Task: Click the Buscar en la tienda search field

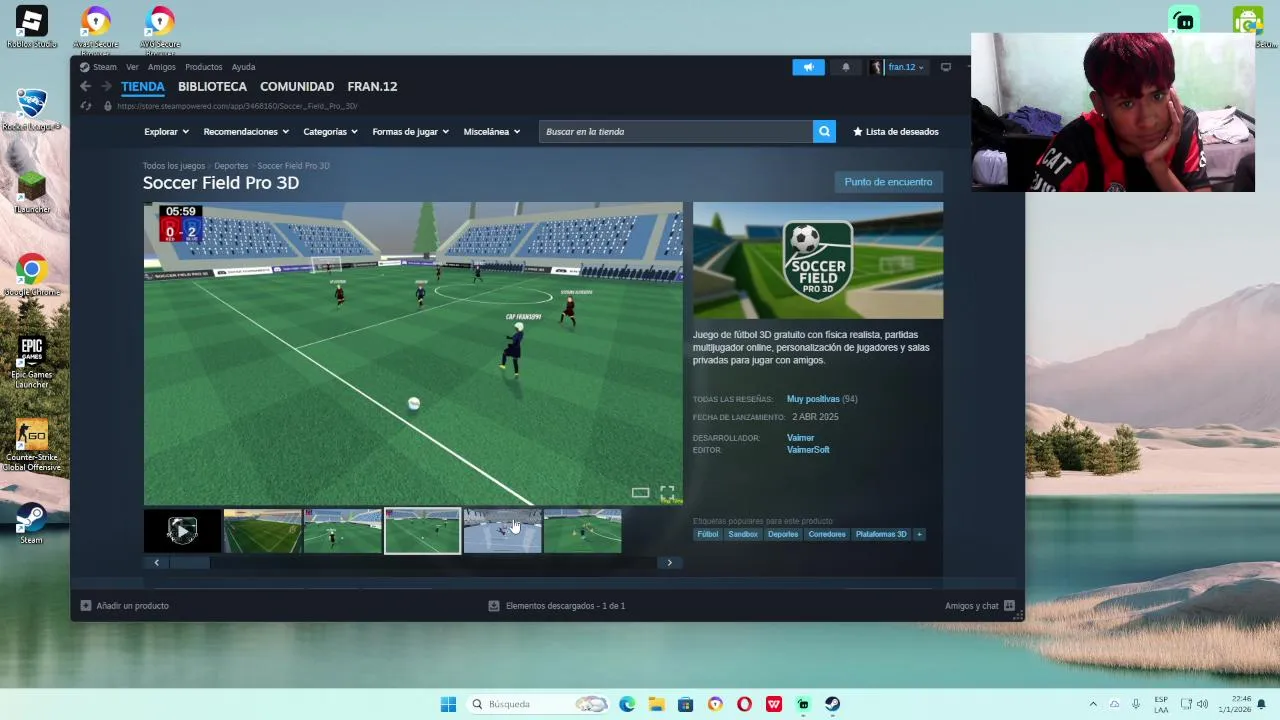Action: (x=676, y=131)
